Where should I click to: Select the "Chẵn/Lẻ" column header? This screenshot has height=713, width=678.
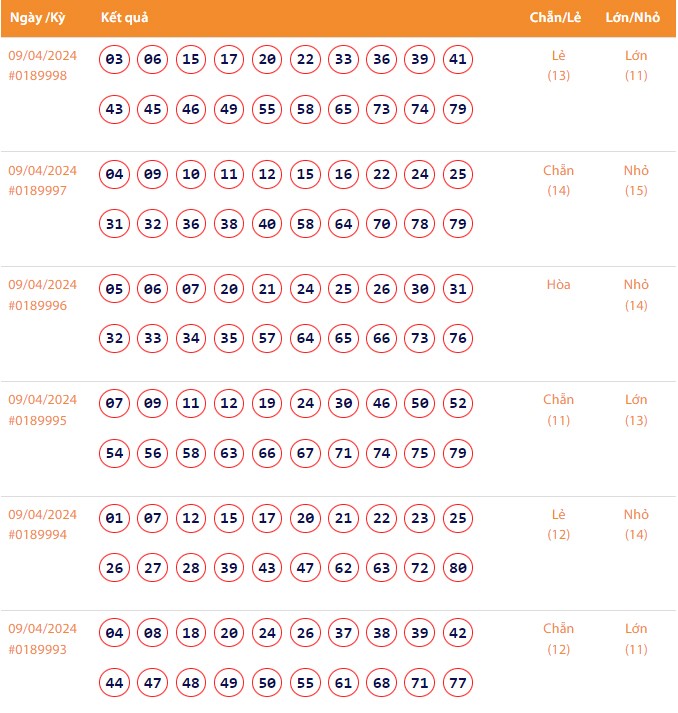click(x=558, y=18)
